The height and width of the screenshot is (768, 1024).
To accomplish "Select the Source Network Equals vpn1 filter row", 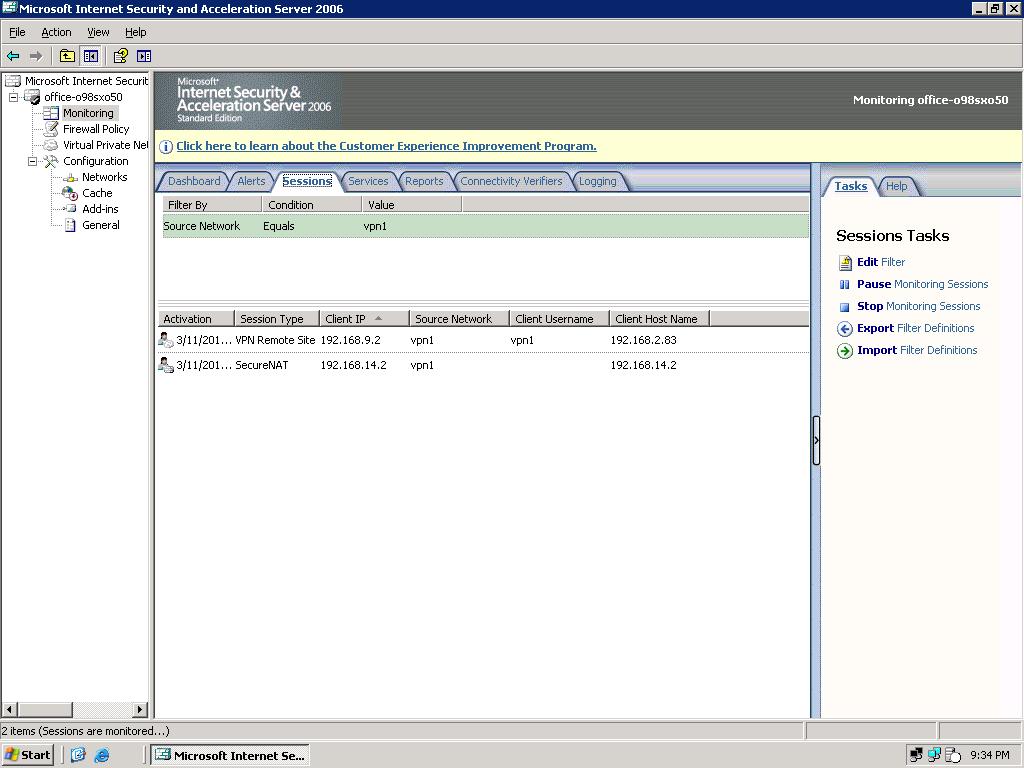I will [x=485, y=227].
